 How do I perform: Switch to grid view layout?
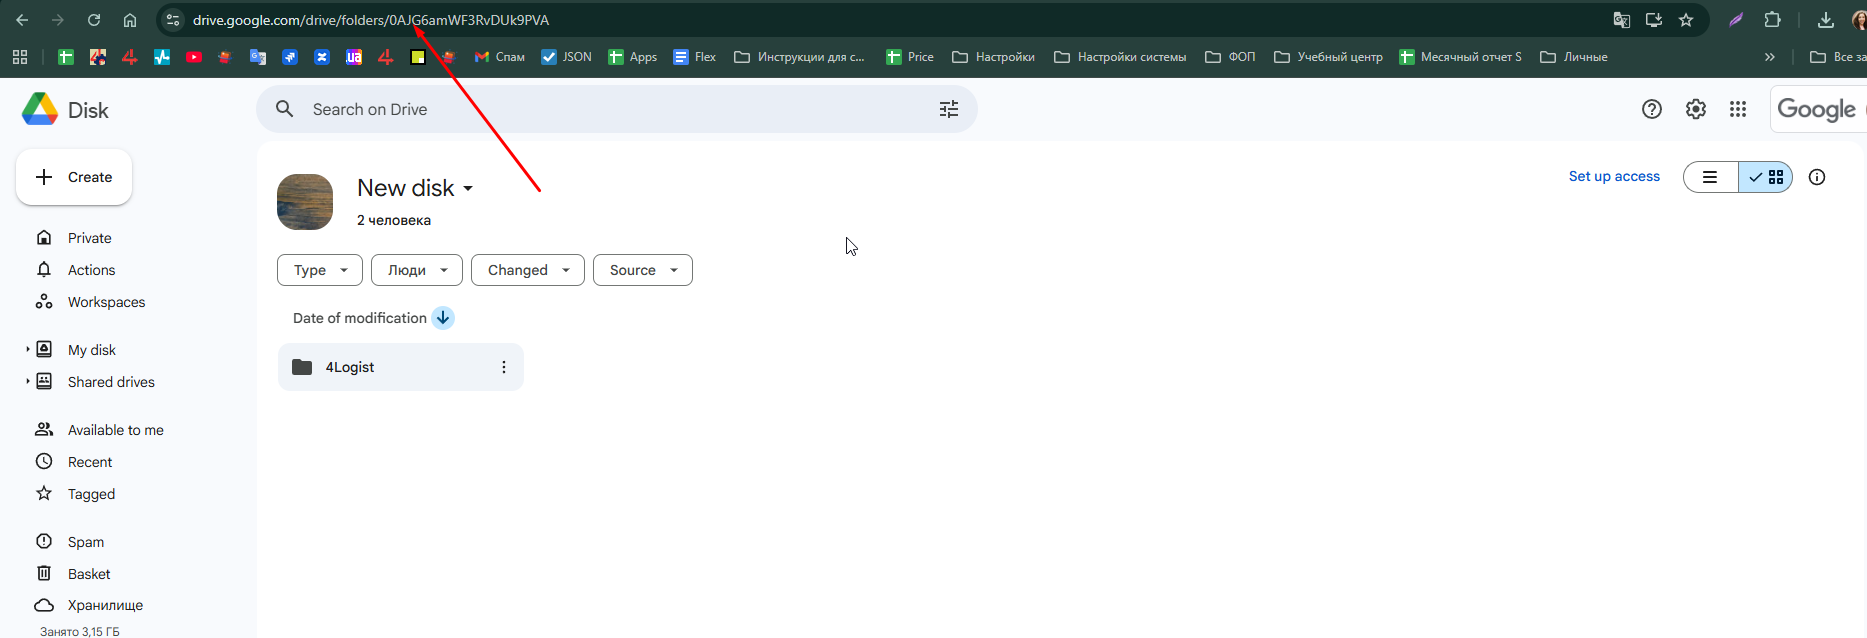click(1766, 177)
